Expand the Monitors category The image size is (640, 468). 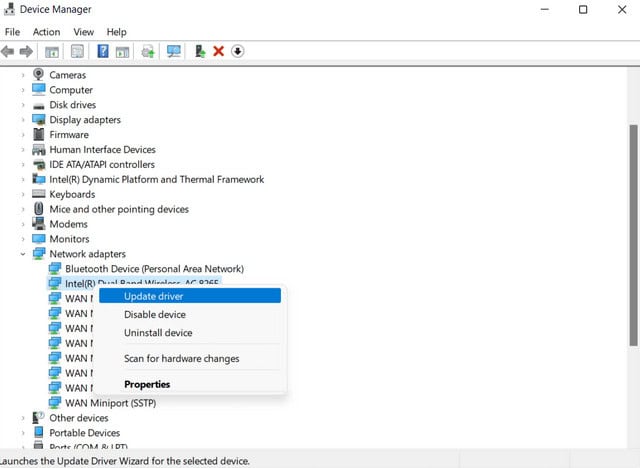point(23,239)
